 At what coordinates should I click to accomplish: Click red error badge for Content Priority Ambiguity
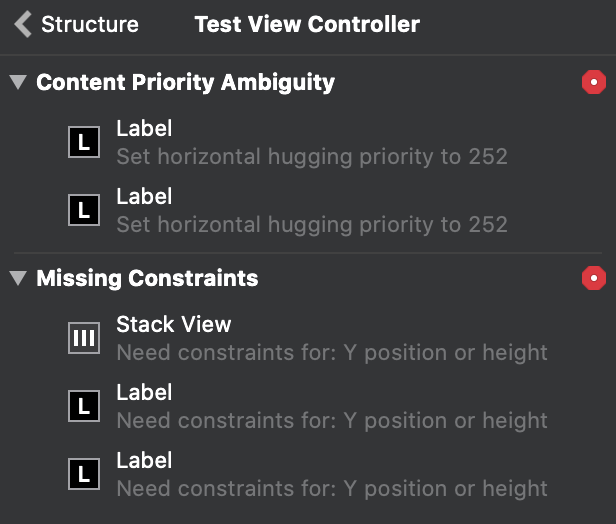(594, 82)
